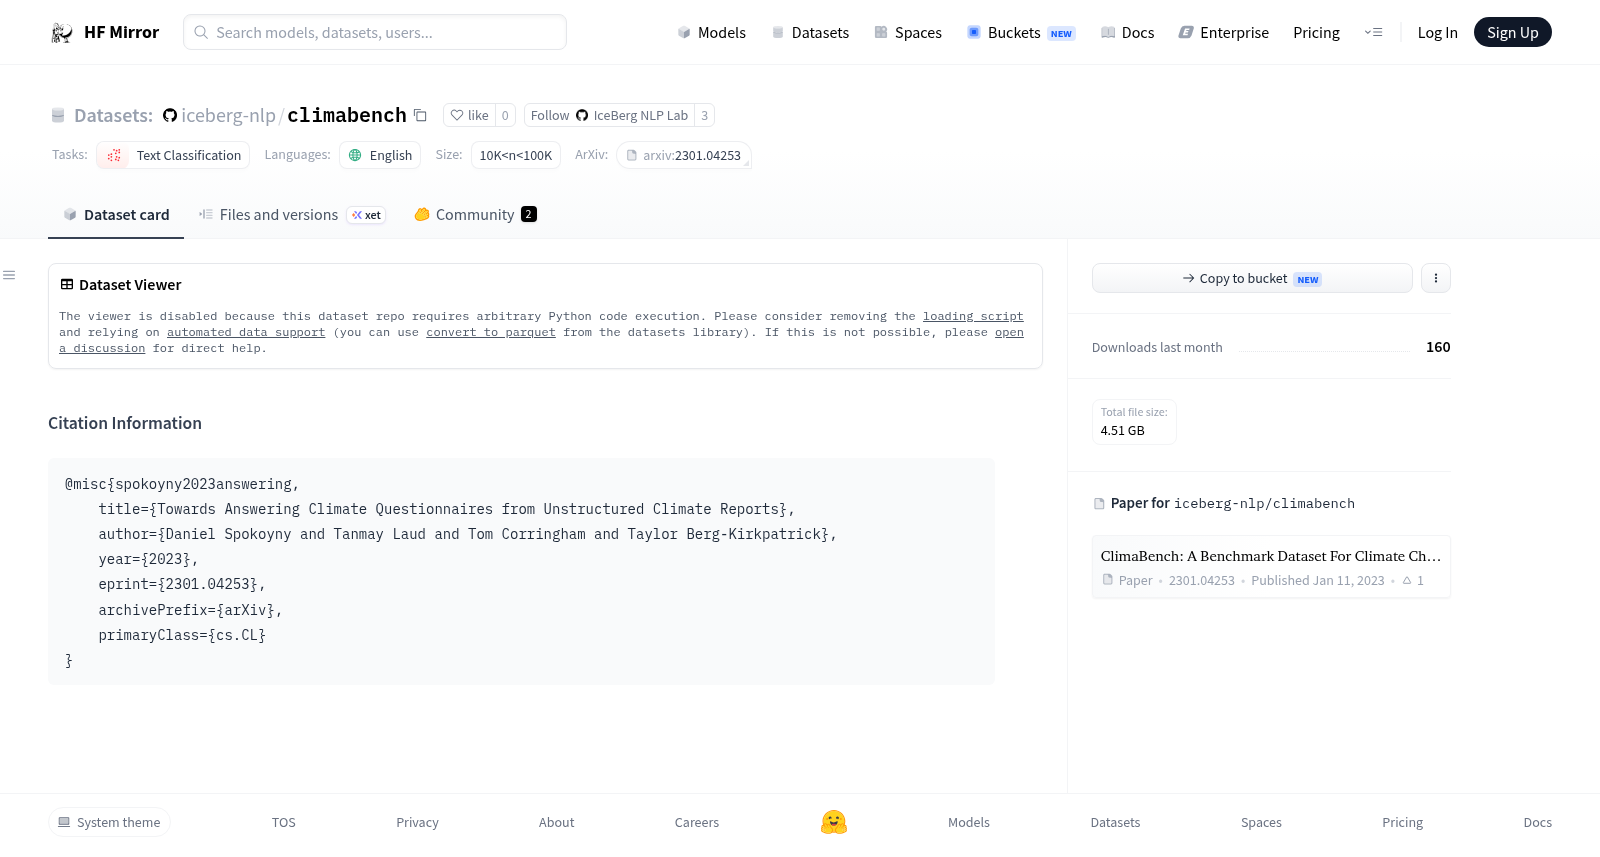Click the TOS footer link
The width and height of the screenshot is (1600, 857).
click(x=284, y=822)
